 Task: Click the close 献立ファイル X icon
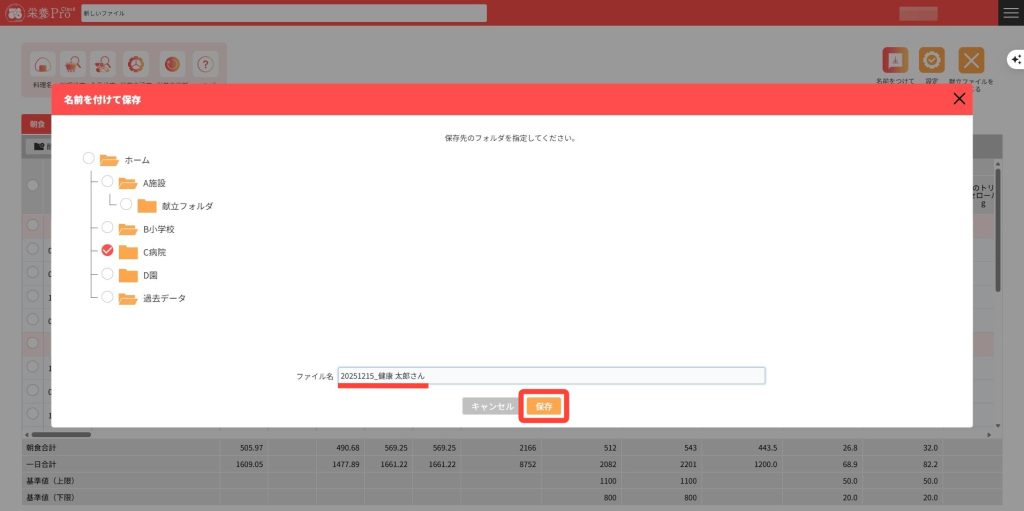coord(970,61)
